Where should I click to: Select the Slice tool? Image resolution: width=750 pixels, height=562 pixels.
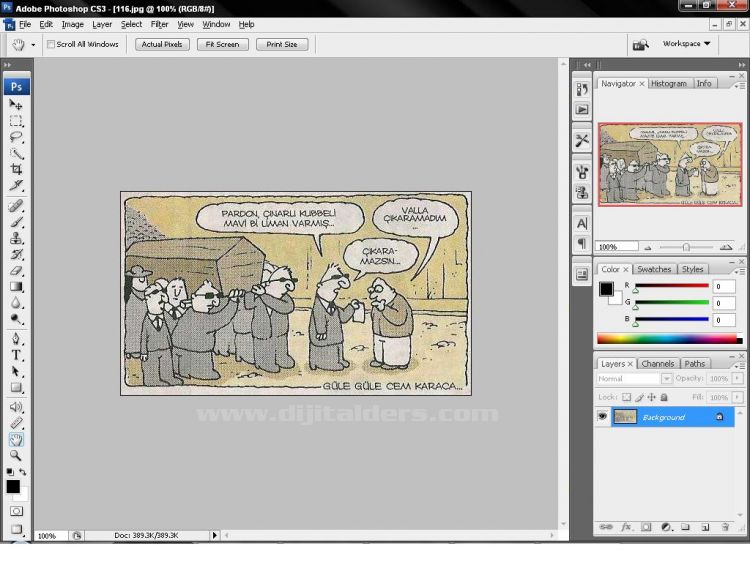[x=16, y=186]
